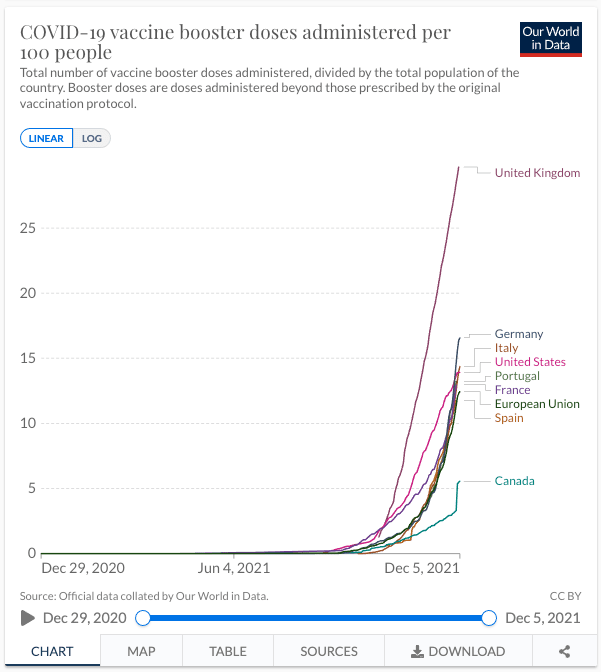Image resolution: width=601 pixels, height=672 pixels.
Task: Switch to the TABLE tab
Action: tap(228, 651)
